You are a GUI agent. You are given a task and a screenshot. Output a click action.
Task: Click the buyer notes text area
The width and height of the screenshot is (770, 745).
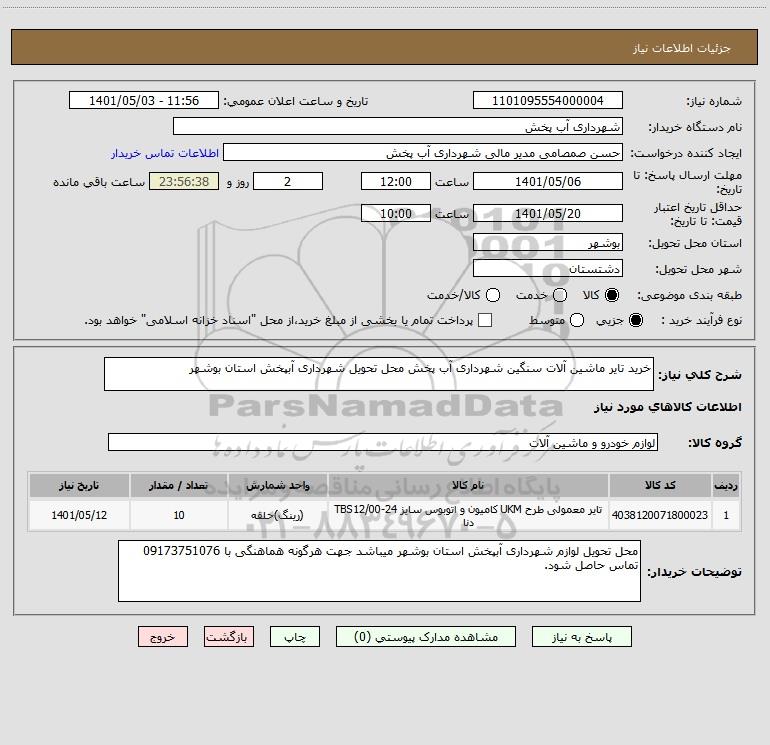click(x=379, y=571)
